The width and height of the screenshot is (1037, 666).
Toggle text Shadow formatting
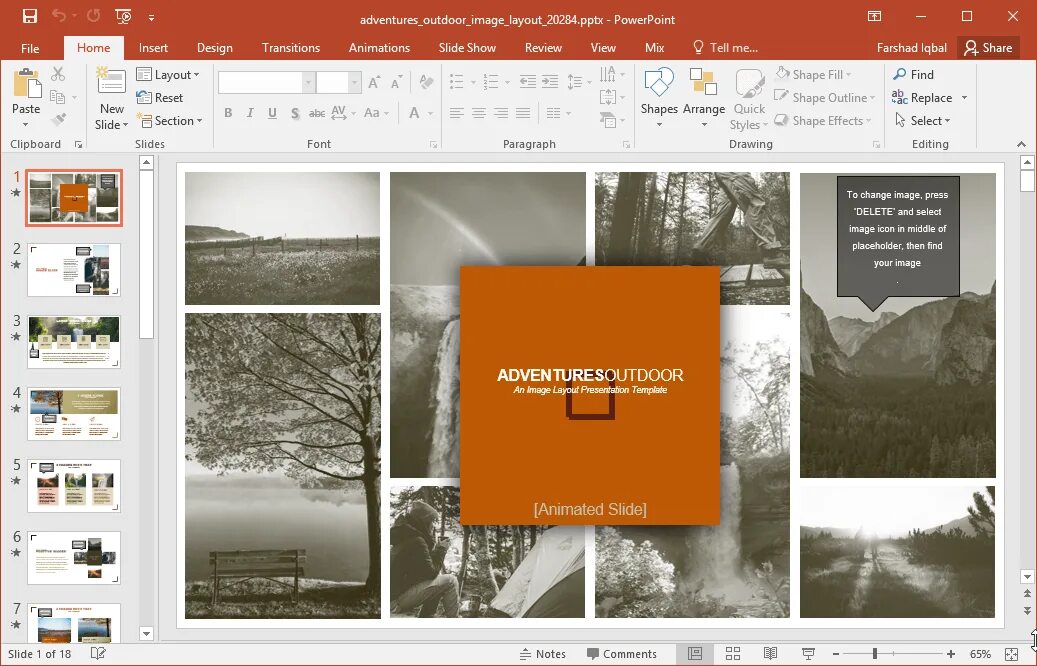click(x=295, y=113)
